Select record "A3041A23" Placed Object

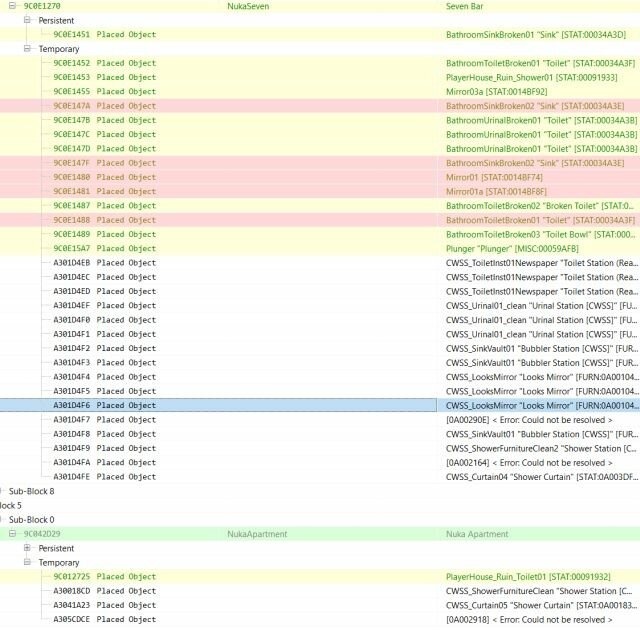coord(104,605)
